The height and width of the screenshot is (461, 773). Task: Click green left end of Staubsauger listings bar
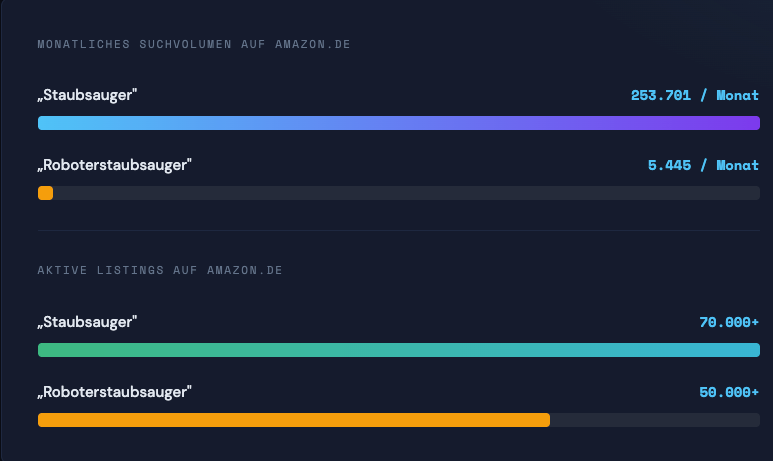click(60, 350)
